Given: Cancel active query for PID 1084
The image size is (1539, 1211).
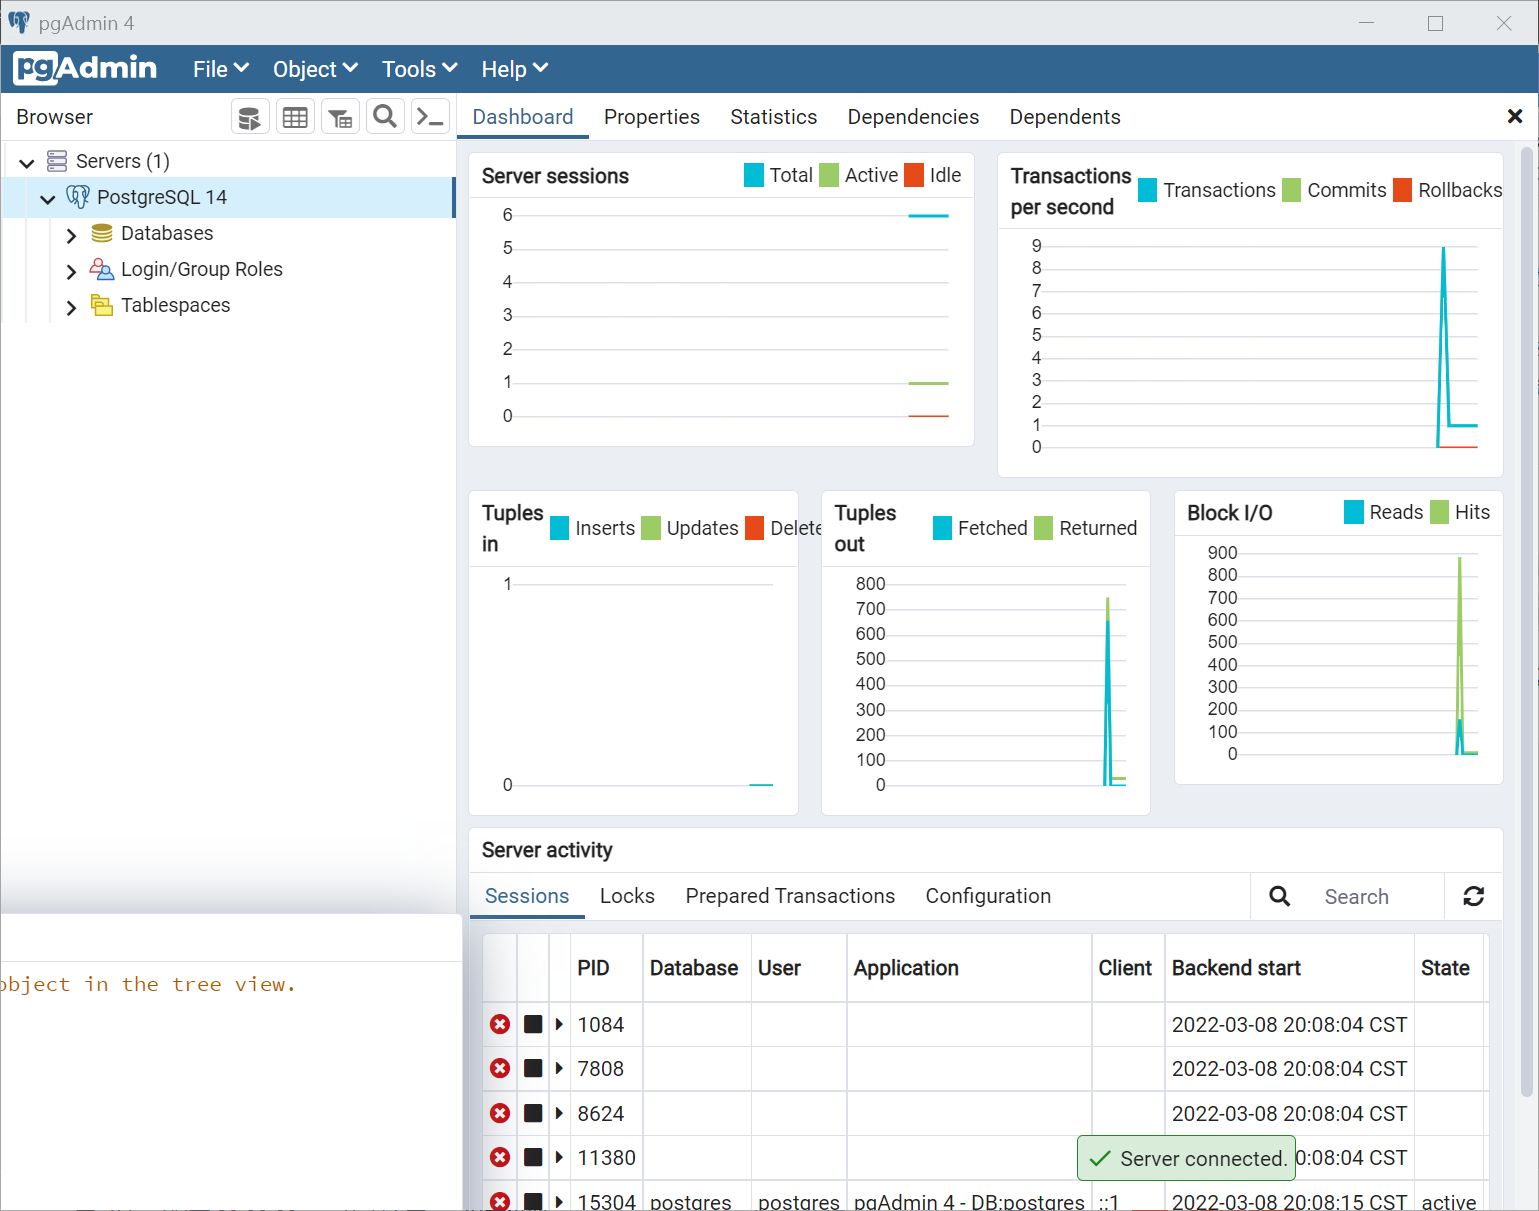Looking at the screenshot, I should tap(533, 1024).
